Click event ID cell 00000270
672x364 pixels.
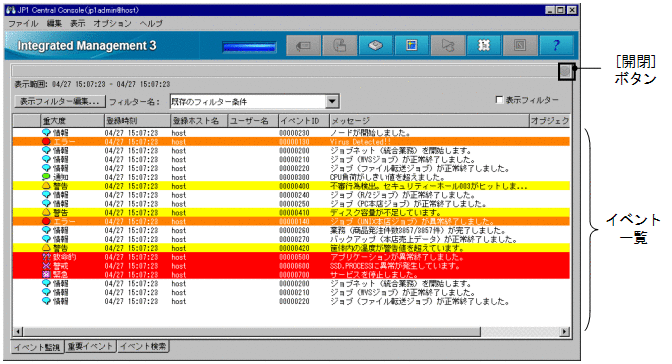coord(294,239)
